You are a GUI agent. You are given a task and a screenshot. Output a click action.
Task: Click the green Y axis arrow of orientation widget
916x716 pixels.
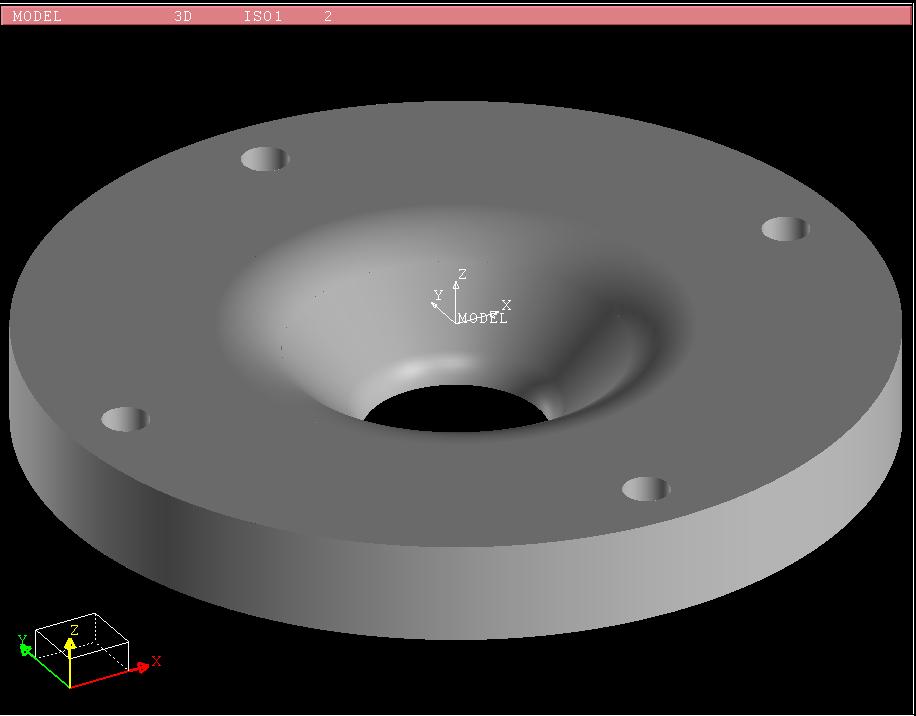point(46,667)
